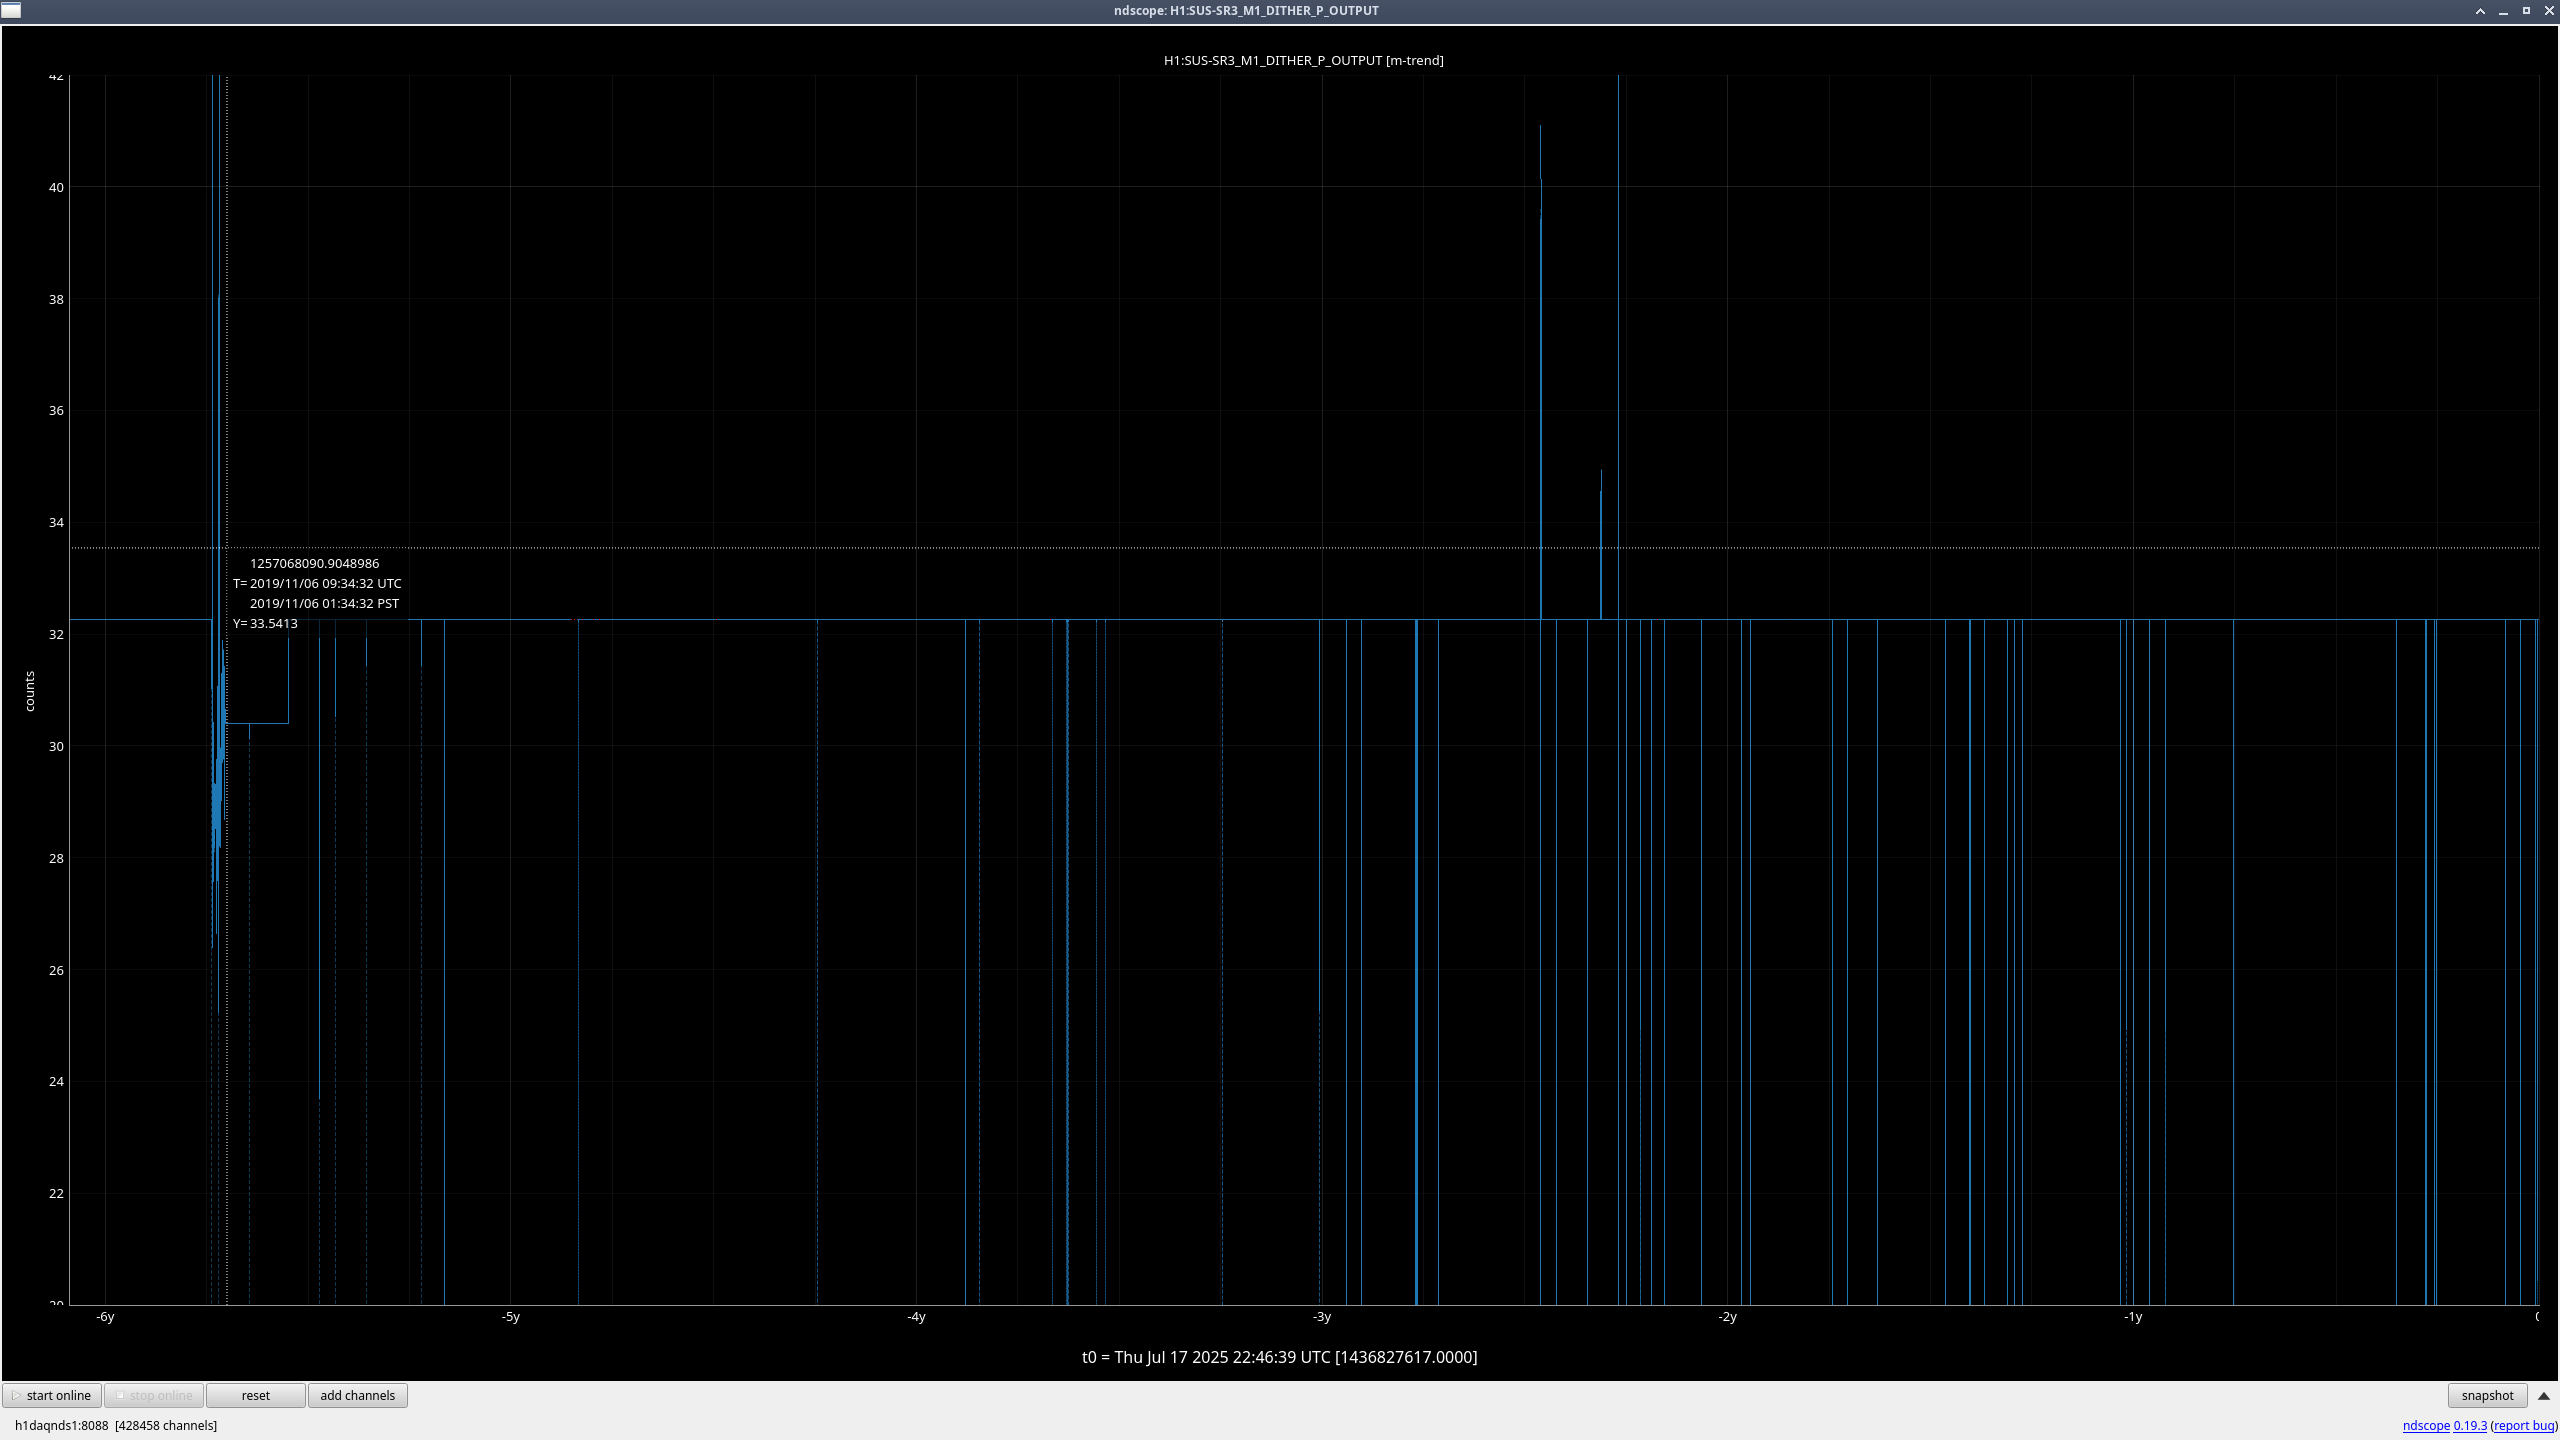The height and width of the screenshot is (1440, 2560).
Task: Click the counts y-axis label
Action: pos(30,691)
